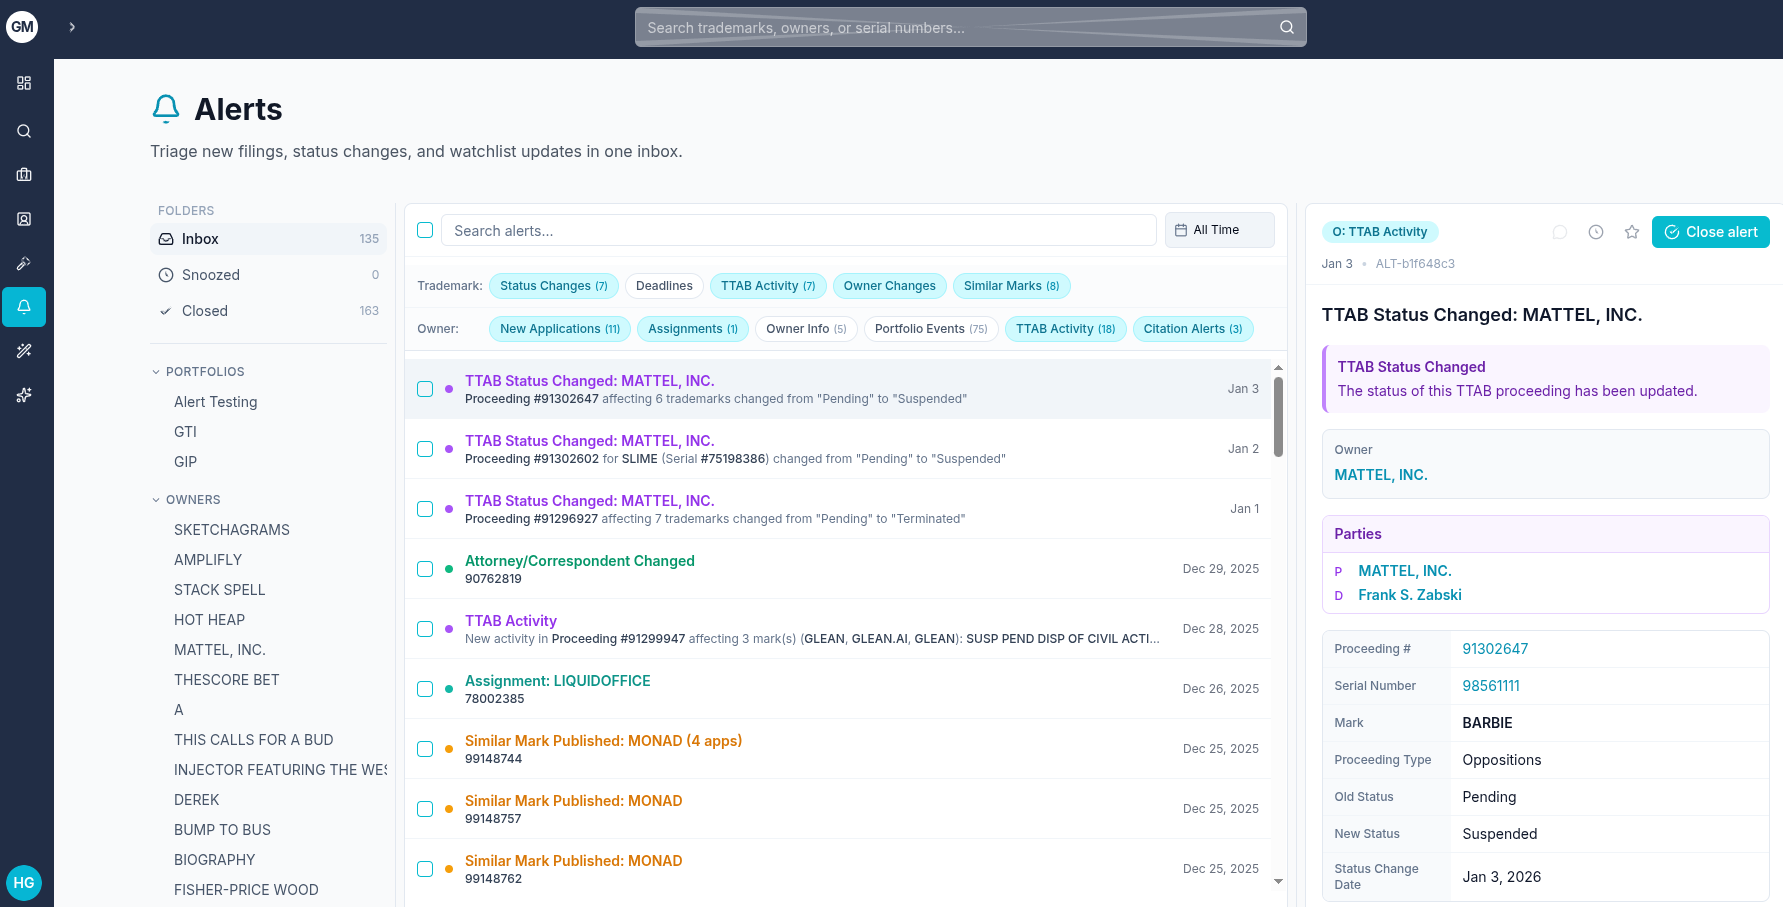Toggle the Citation Alerts (3) chip
Screen dimensions: 1783x907
point(1193,329)
